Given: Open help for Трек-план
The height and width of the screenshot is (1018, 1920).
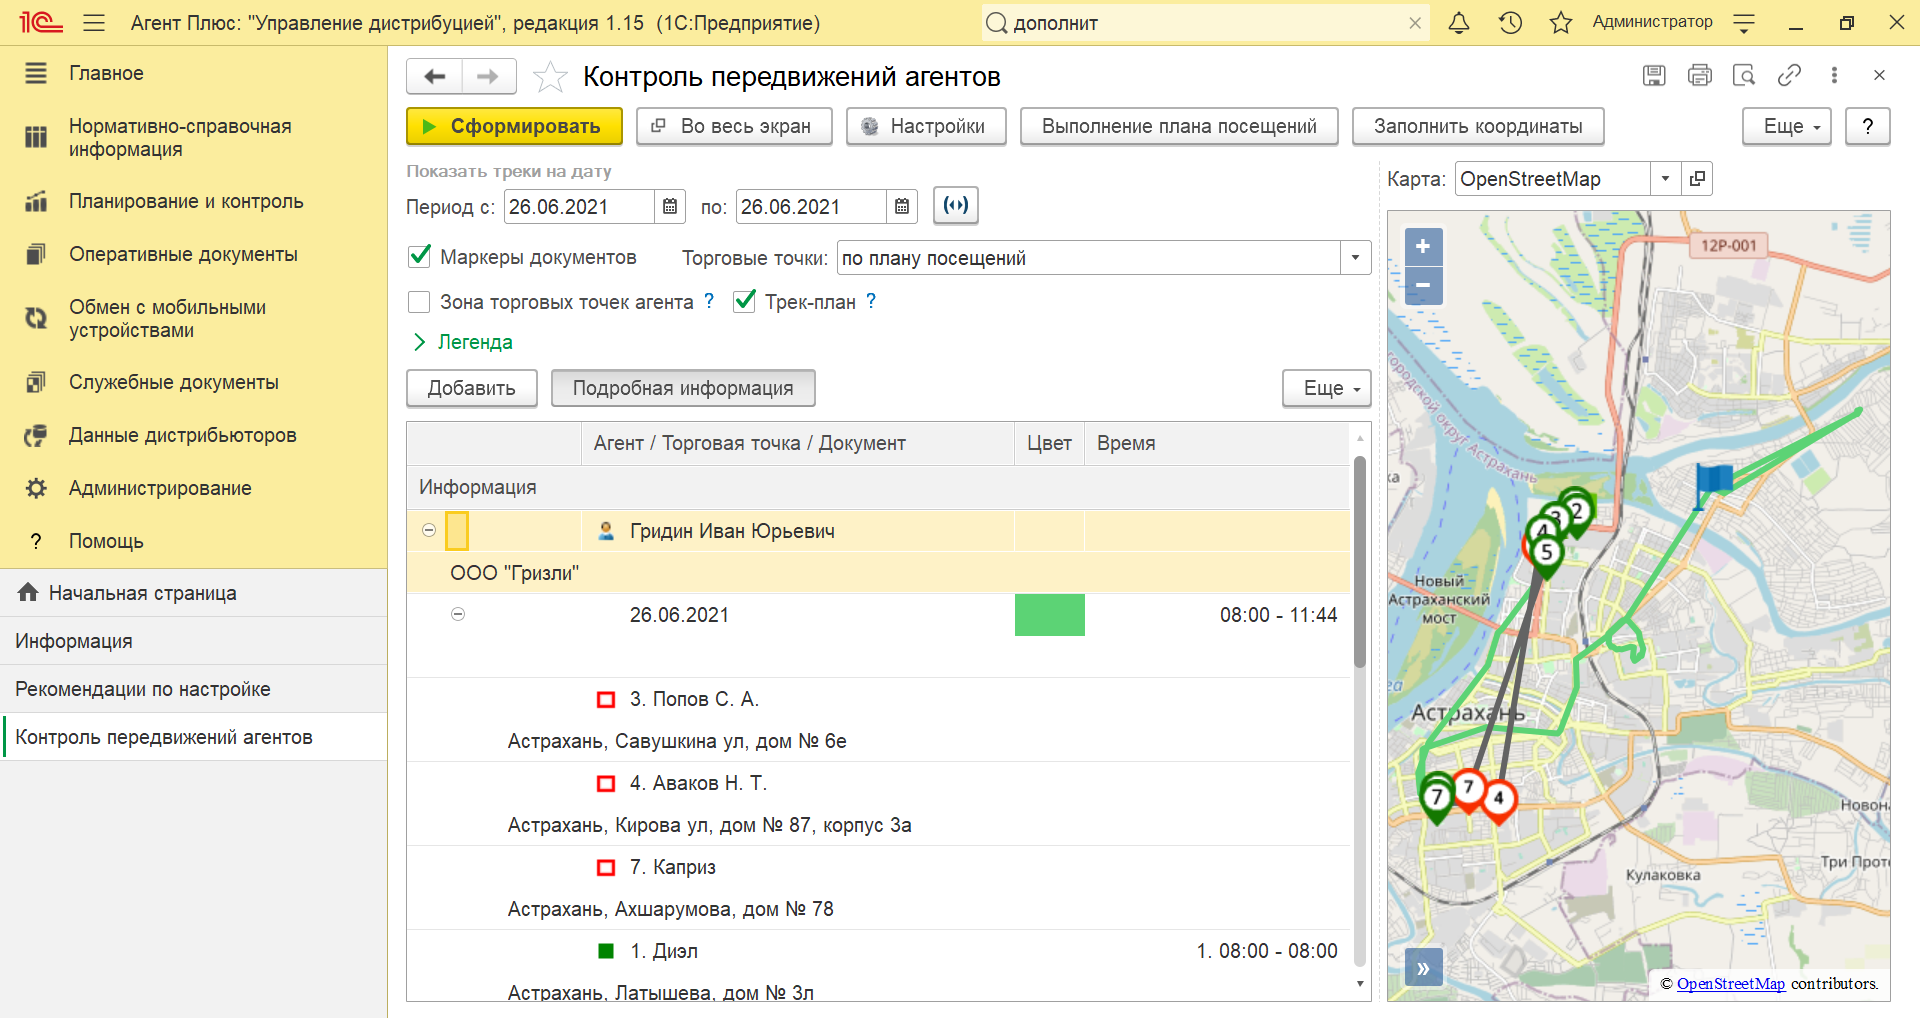Looking at the screenshot, I should pyautogui.click(x=871, y=301).
